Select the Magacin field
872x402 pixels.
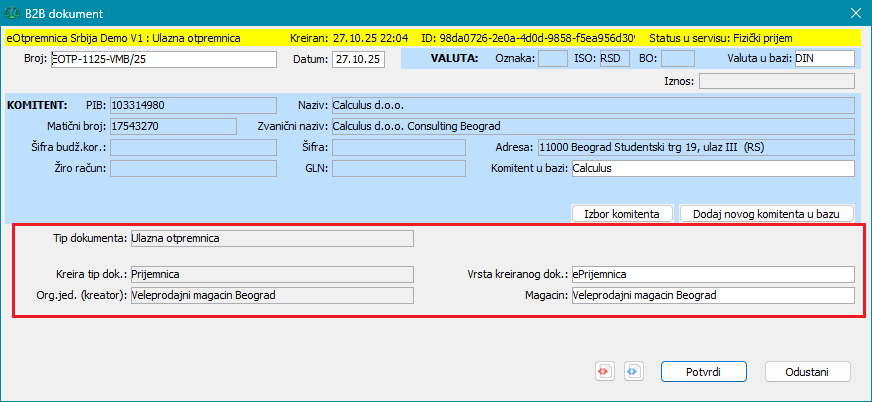click(x=712, y=295)
